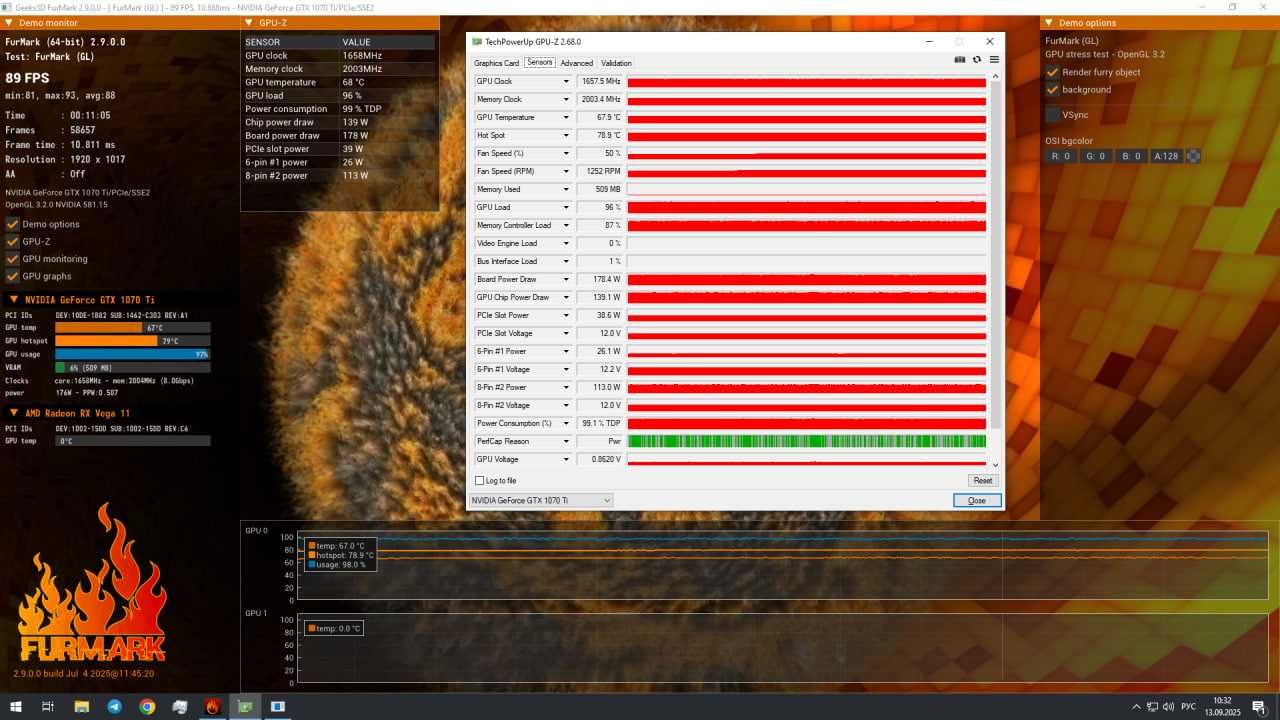The height and width of the screenshot is (720, 1280).
Task: Toggle the GPU graphs checkbox
Action: pos(13,276)
